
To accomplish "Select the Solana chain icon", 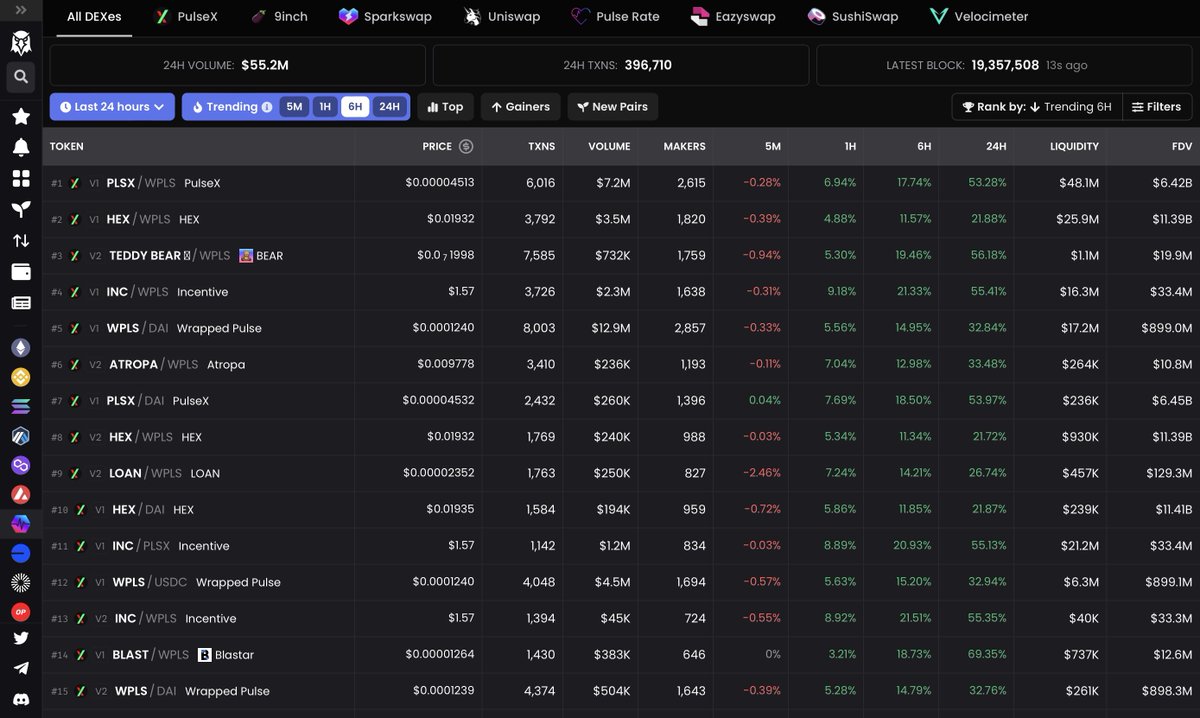I will click(20, 407).
